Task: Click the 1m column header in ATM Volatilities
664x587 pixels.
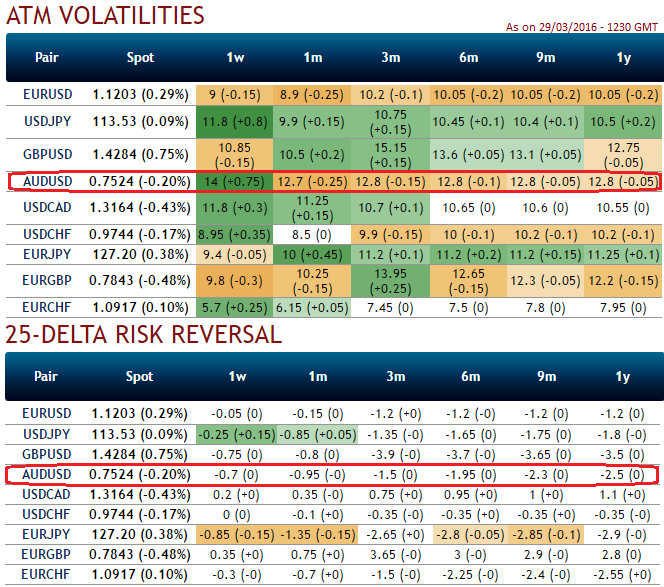Action: pos(313,57)
